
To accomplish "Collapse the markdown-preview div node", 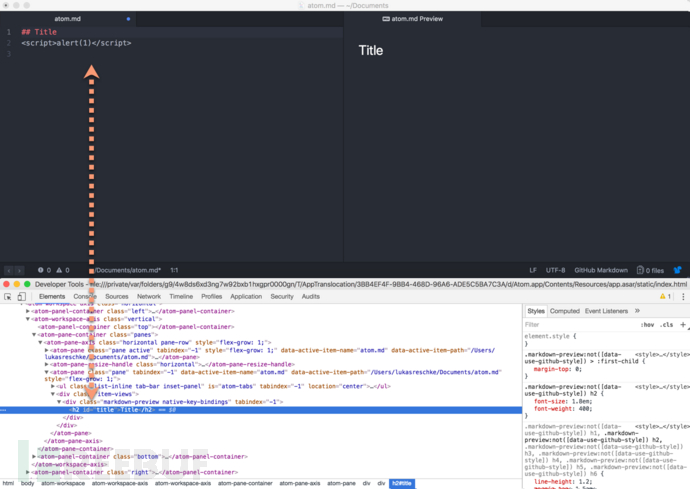I will (x=59, y=402).
